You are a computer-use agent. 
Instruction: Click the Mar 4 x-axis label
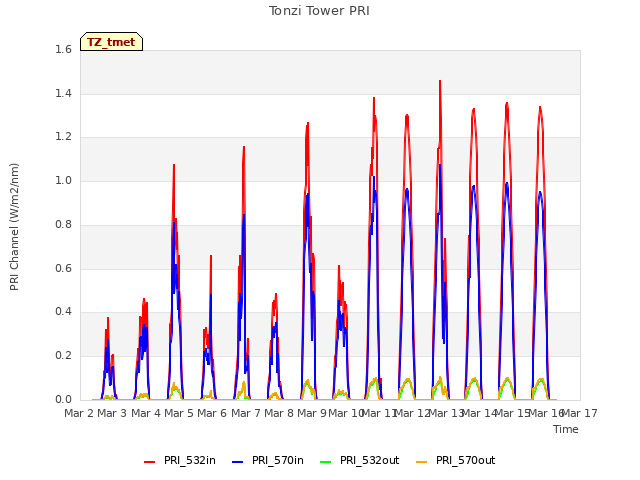click(146, 413)
